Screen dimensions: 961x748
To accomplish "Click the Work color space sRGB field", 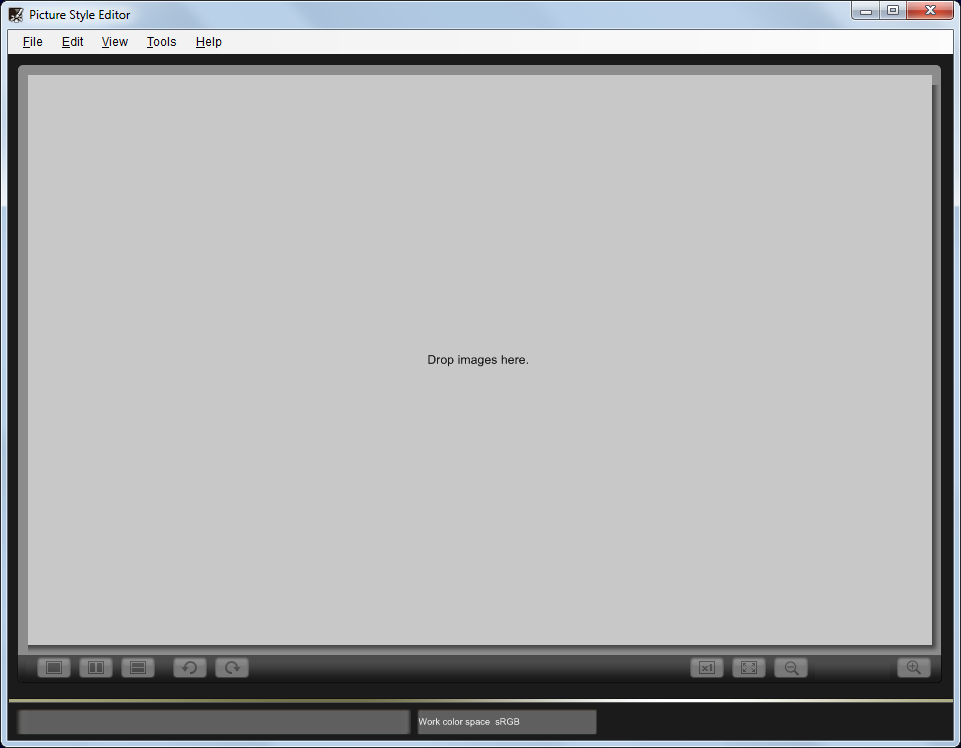I will 507,722.
